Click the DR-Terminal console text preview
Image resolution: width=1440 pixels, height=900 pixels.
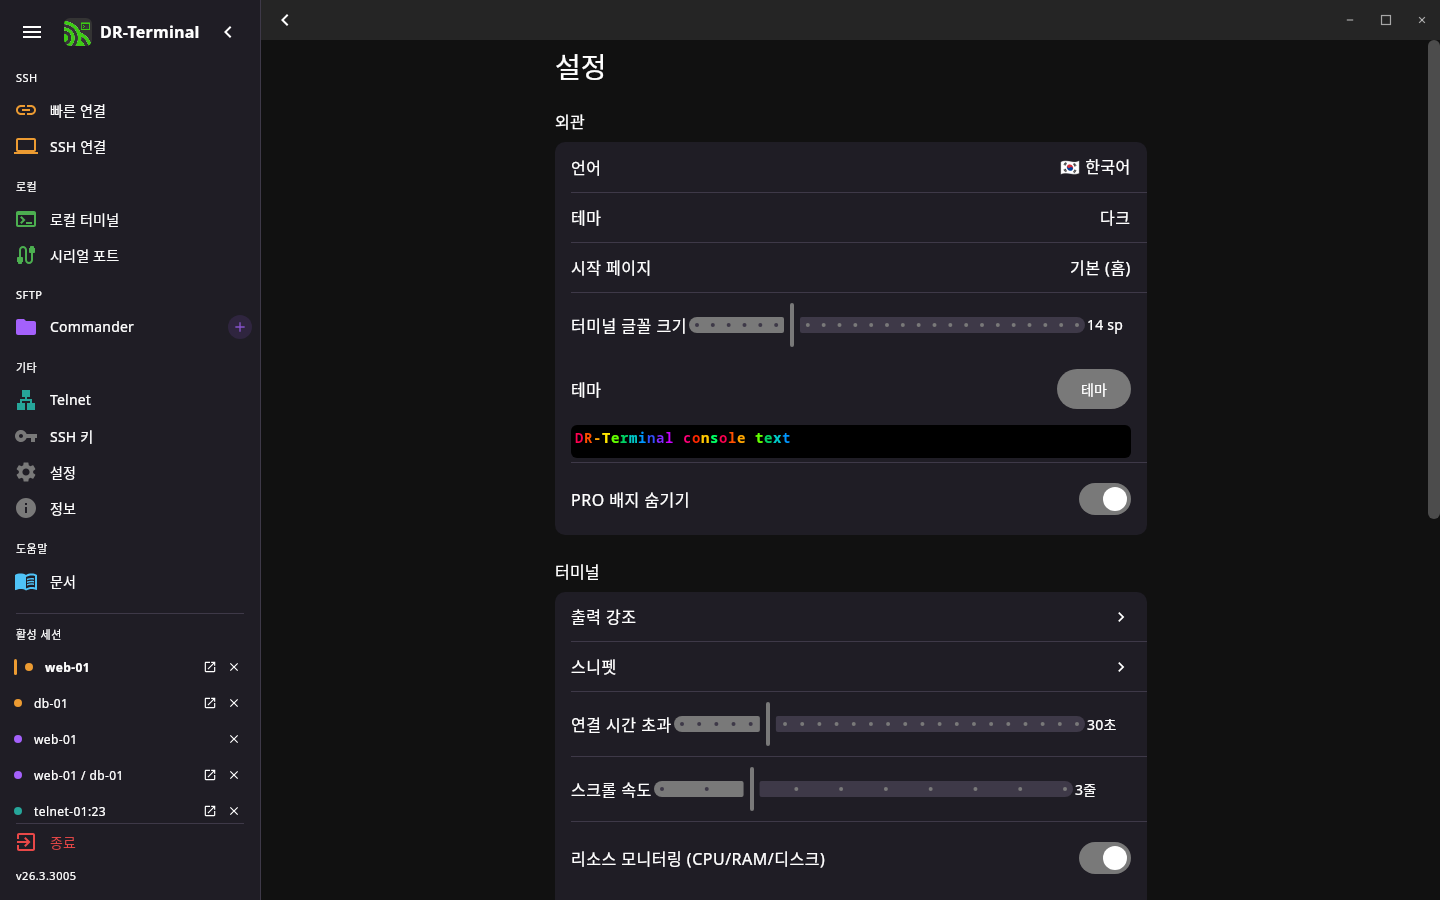851,441
